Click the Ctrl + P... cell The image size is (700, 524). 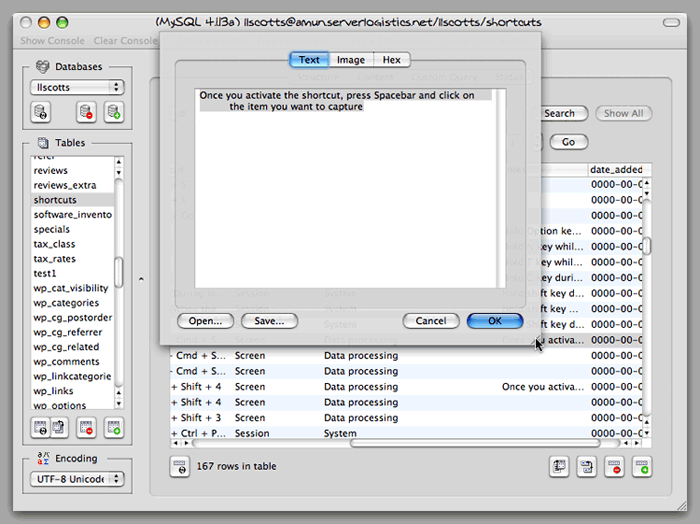pos(200,433)
